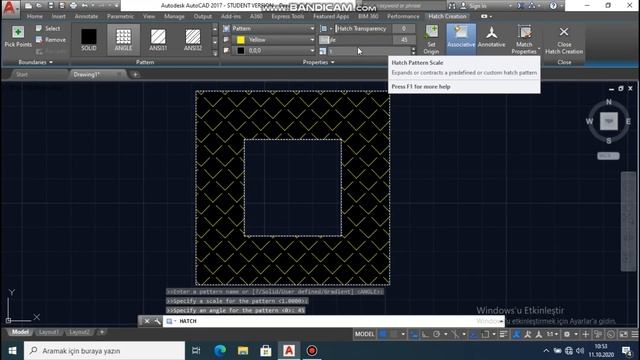The width and height of the screenshot is (640, 360).
Task: Open Windows Start menu
Action: click(x=12, y=351)
